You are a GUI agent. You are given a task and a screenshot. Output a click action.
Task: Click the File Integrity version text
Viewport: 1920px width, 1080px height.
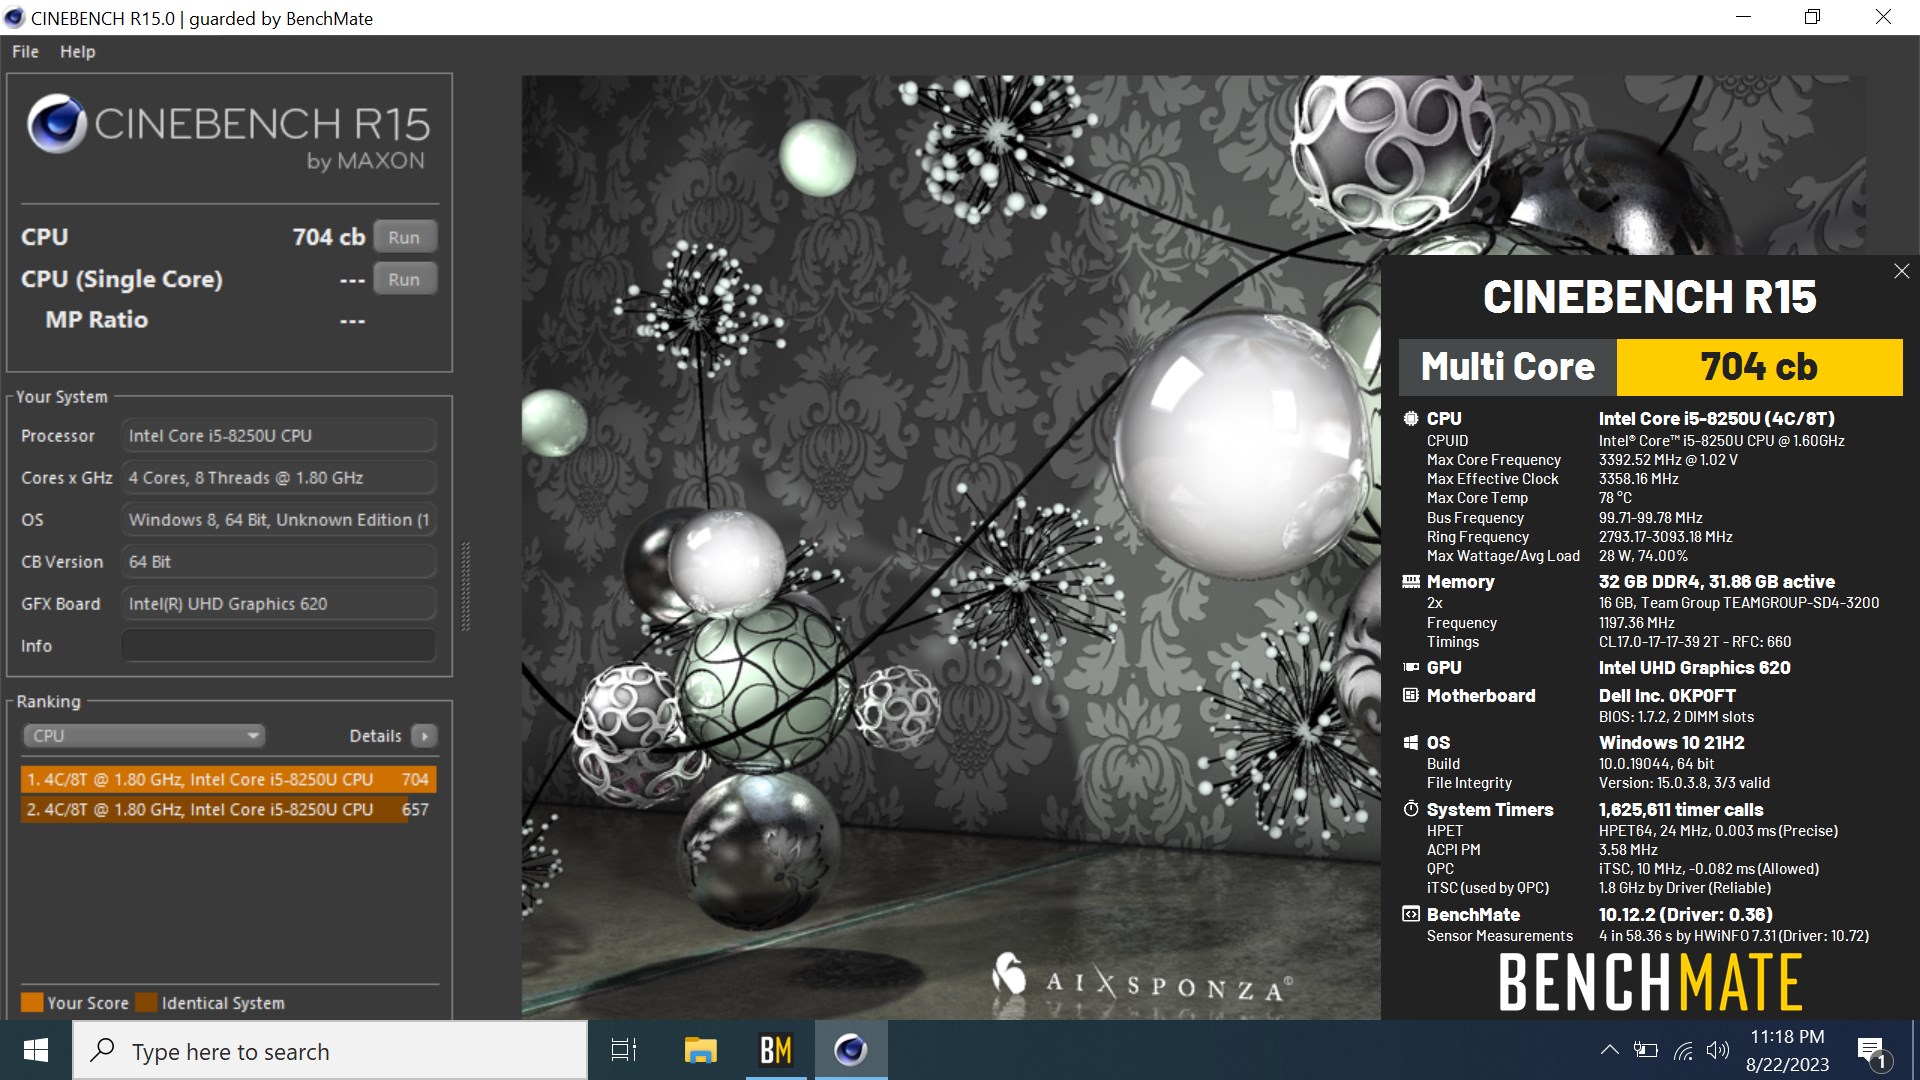click(x=1684, y=783)
